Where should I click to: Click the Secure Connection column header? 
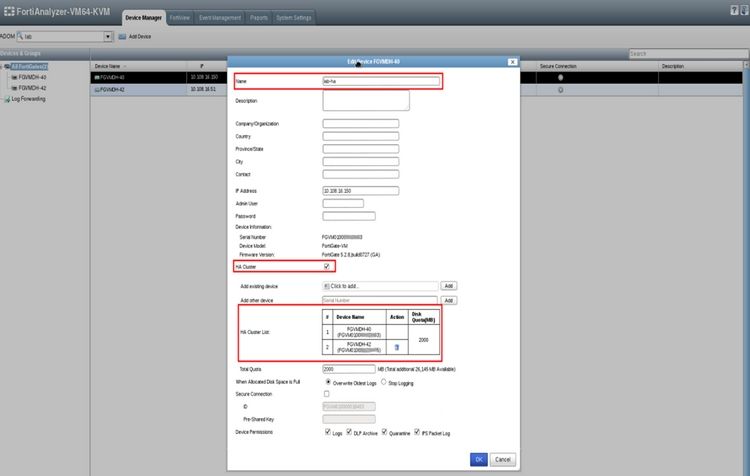point(558,66)
